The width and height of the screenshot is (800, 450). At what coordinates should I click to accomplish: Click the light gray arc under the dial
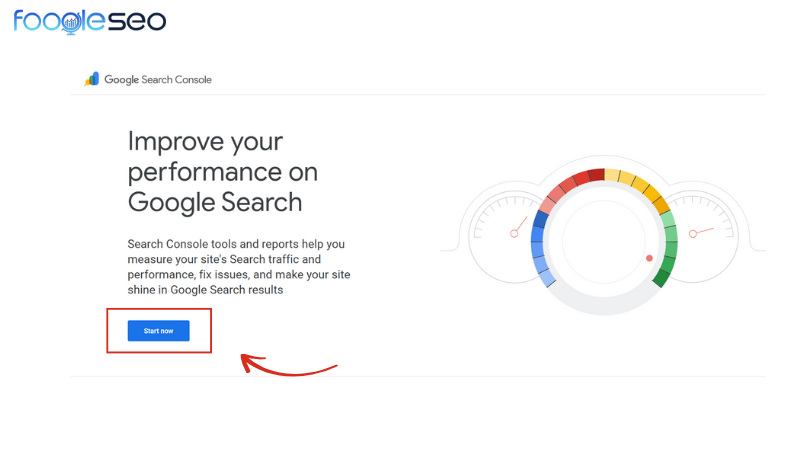click(x=603, y=307)
